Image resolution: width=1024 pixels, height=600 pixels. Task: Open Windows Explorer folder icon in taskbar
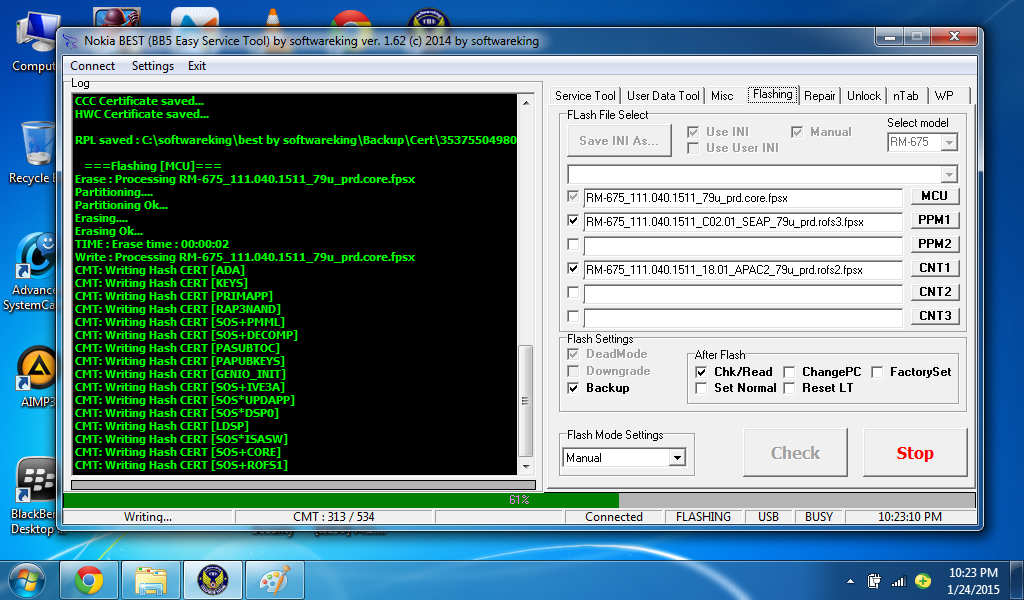[150, 580]
